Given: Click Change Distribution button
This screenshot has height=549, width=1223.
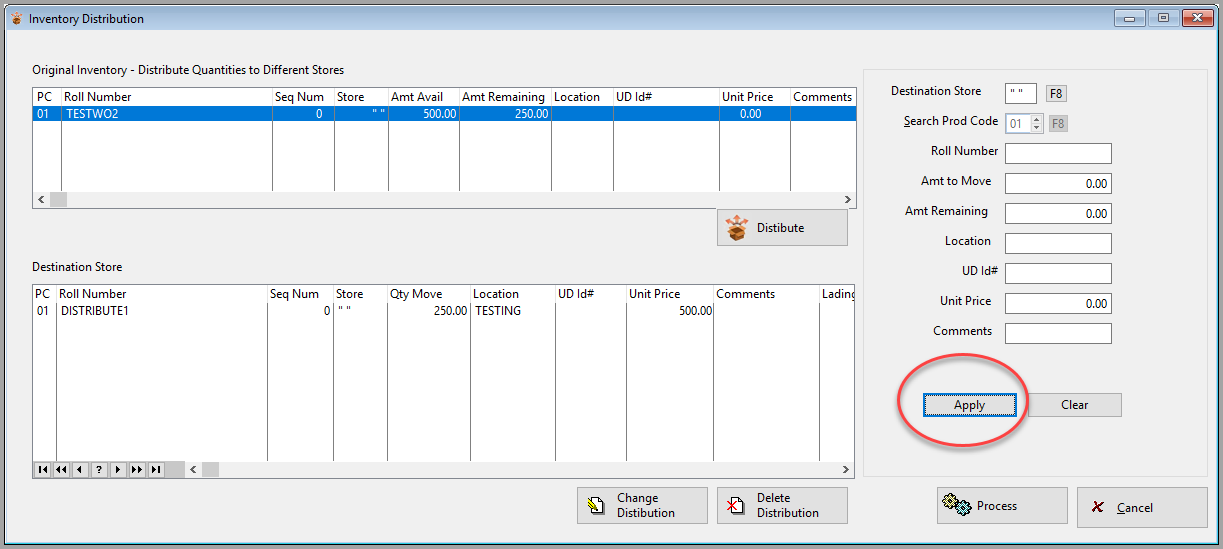Looking at the screenshot, I should click(642, 505).
